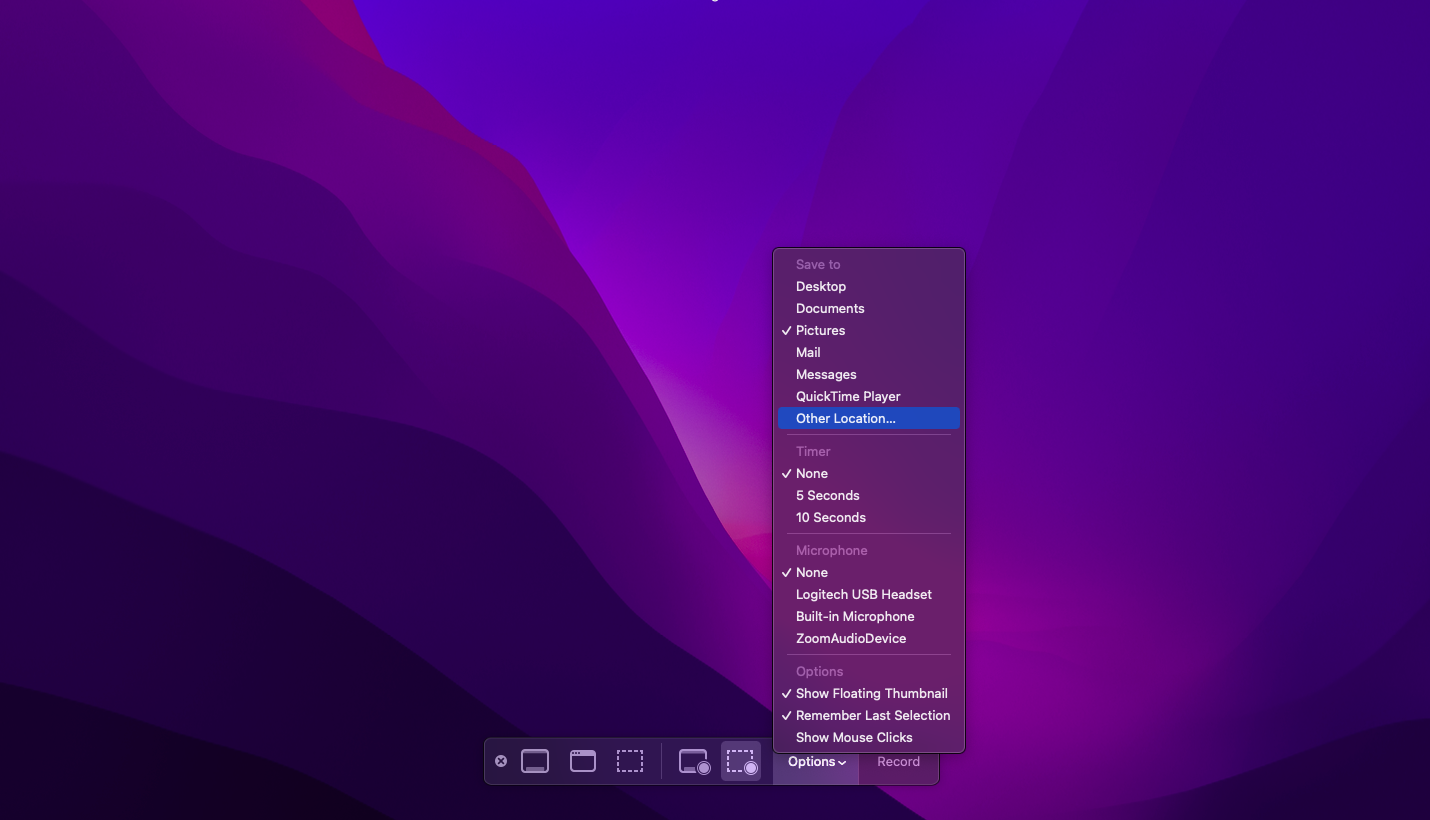Select the Capture Entire Screen icon
Image resolution: width=1430 pixels, height=820 pixels.
[535, 761]
